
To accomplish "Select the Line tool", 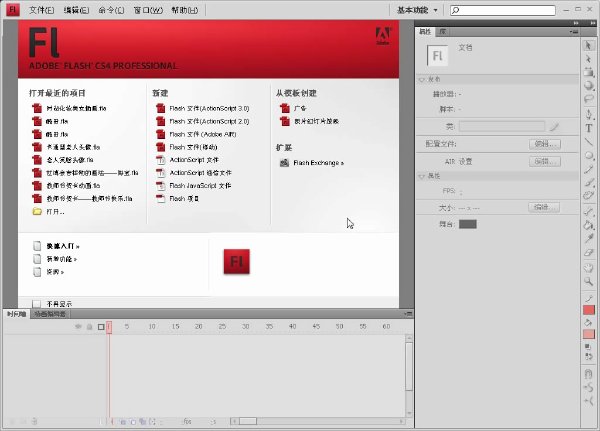I will coord(589,142).
